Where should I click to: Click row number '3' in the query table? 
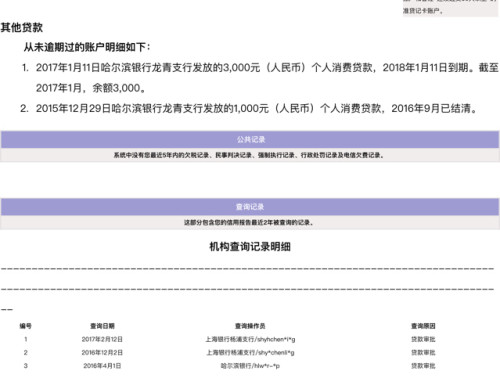[25, 366]
